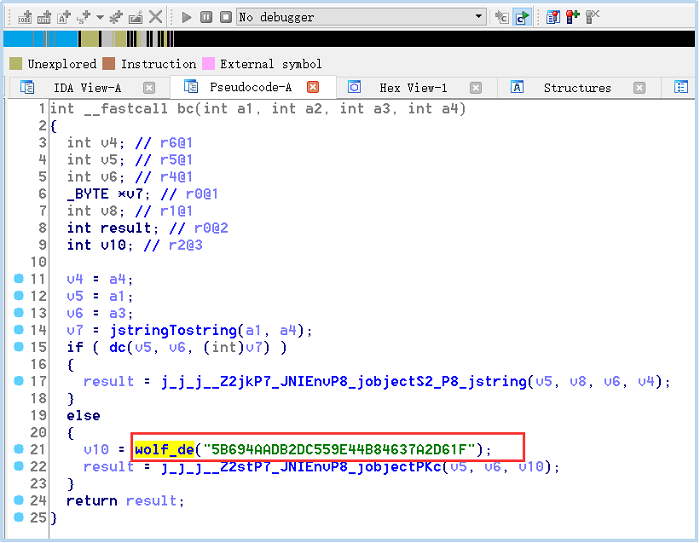Click the highlighted wolf_de function name

[x=164, y=449]
